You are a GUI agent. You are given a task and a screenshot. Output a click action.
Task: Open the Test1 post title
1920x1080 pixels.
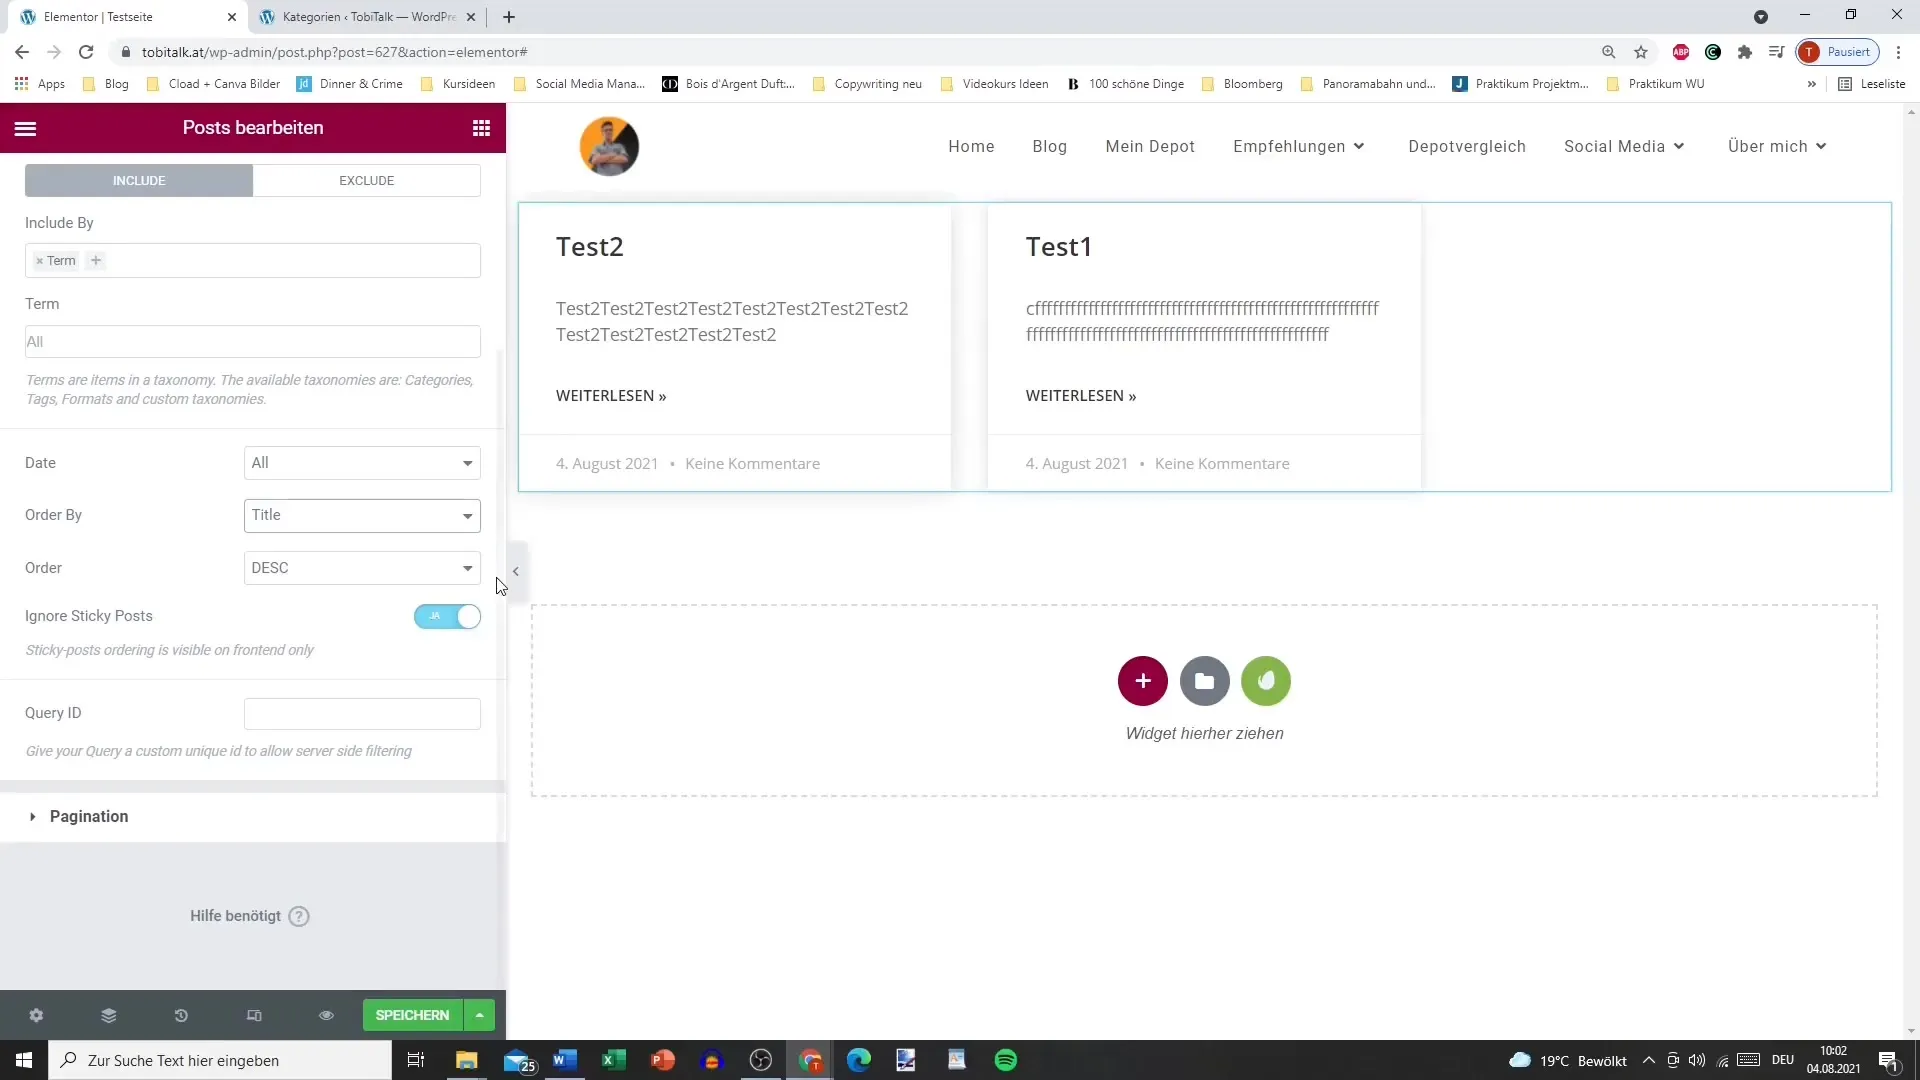click(1059, 247)
